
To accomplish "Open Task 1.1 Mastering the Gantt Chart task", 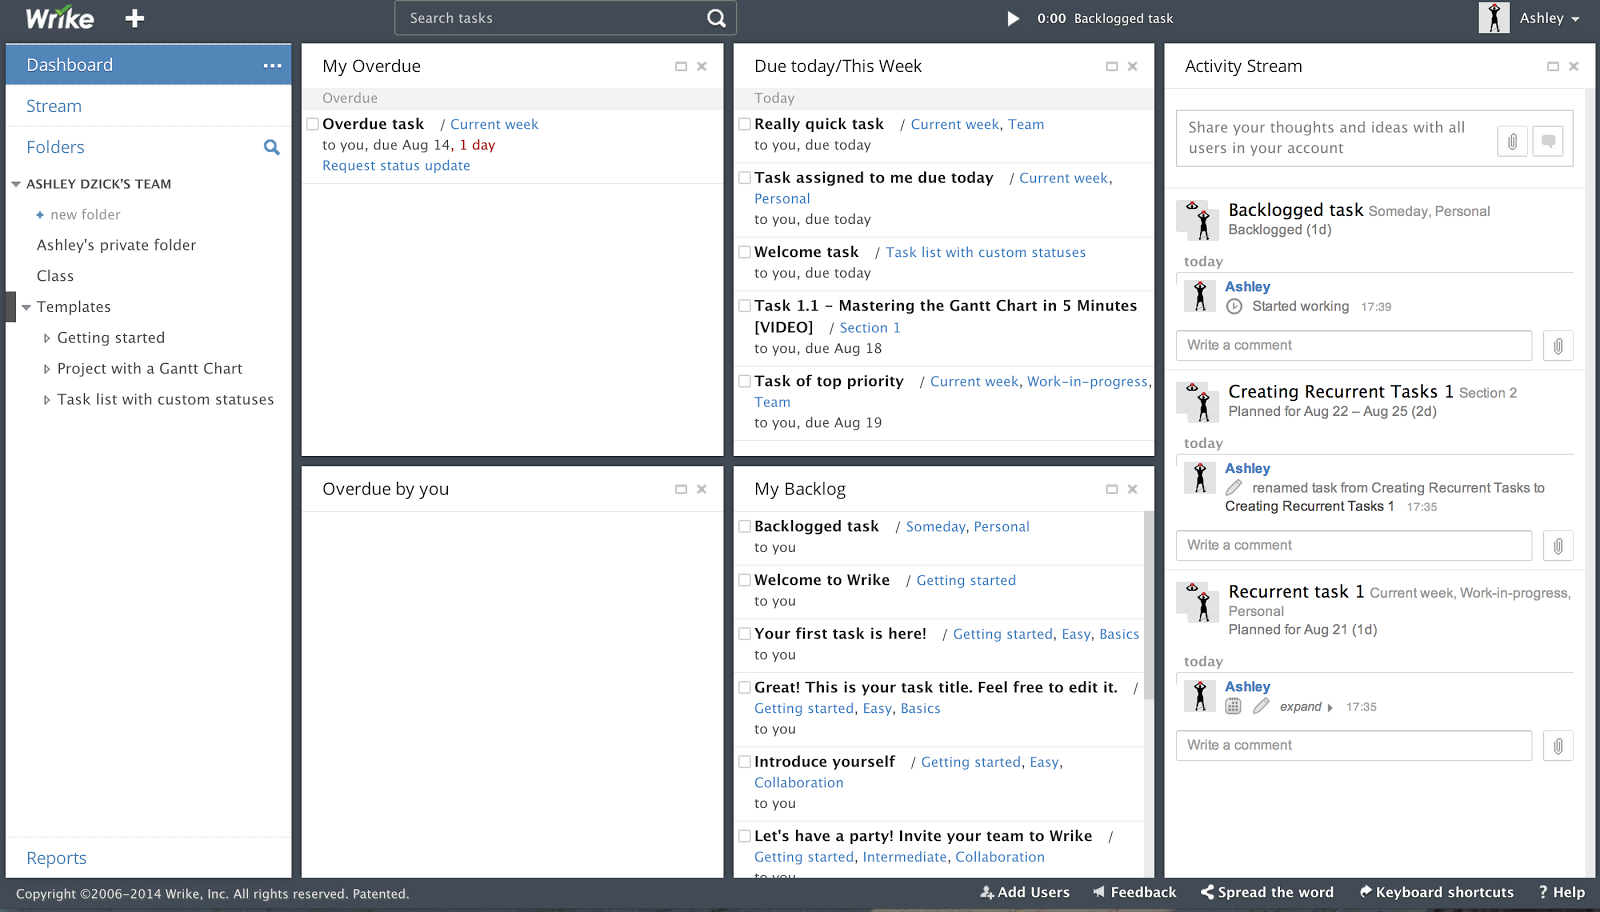I will [945, 316].
